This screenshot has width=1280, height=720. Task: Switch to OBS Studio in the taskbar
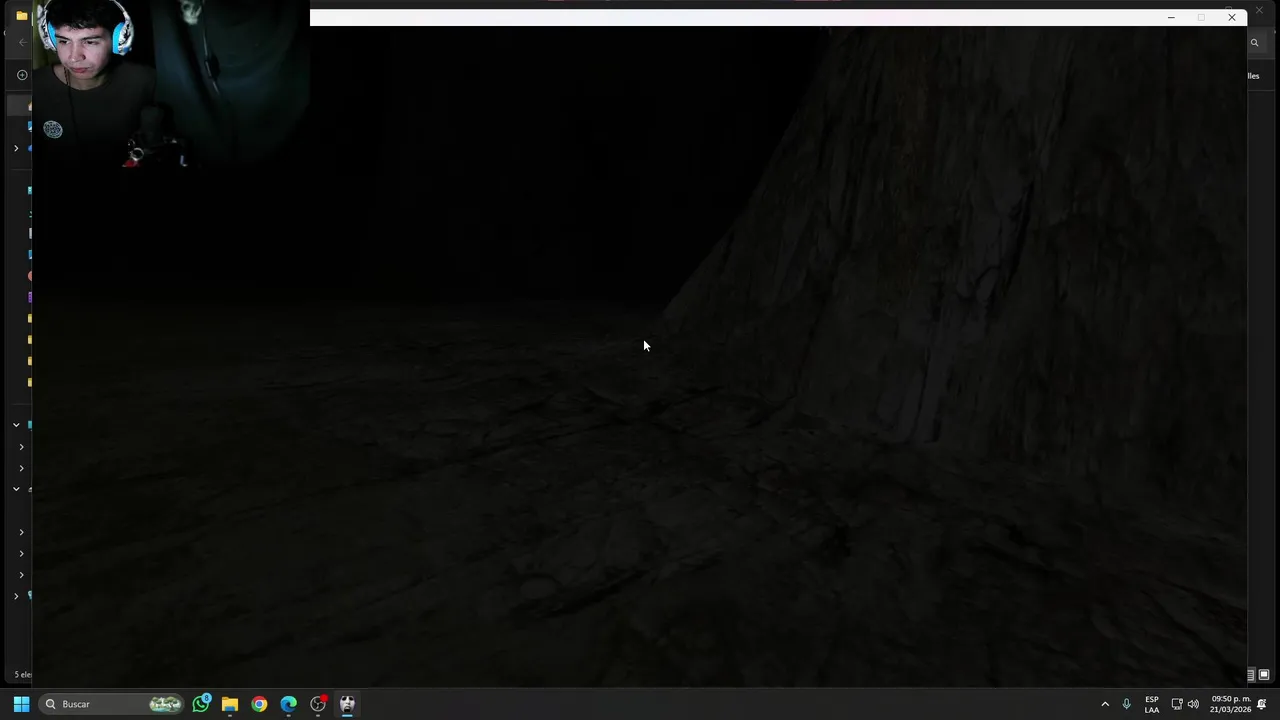pos(318,704)
